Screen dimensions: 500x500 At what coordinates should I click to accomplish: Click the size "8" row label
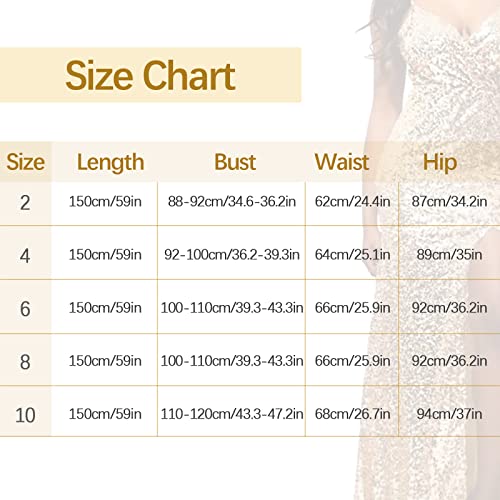[x=25, y=362]
